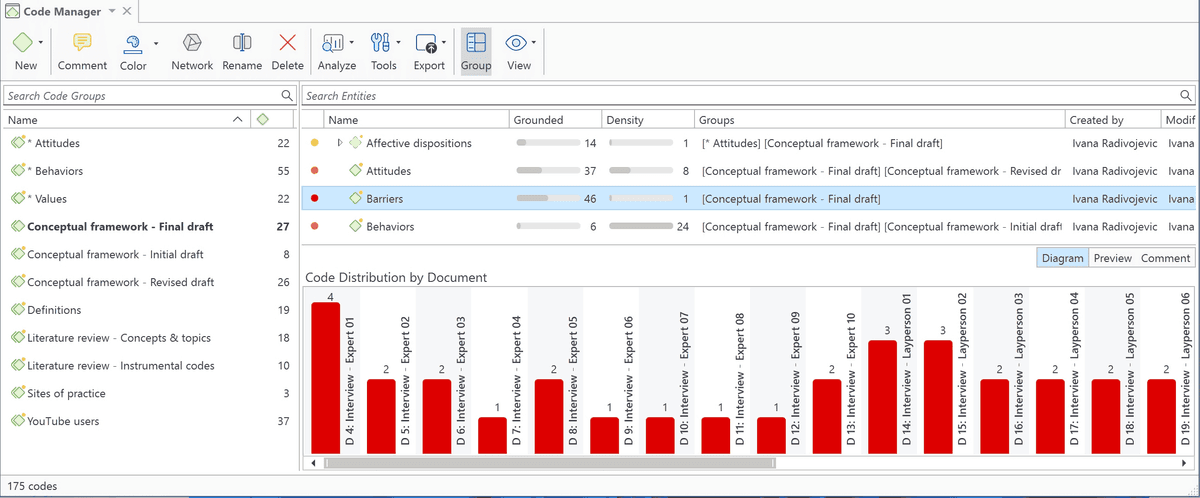The width and height of the screenshot is (1200, 498).
Task: Open the Network view icon
Action: tap(192, 43)
